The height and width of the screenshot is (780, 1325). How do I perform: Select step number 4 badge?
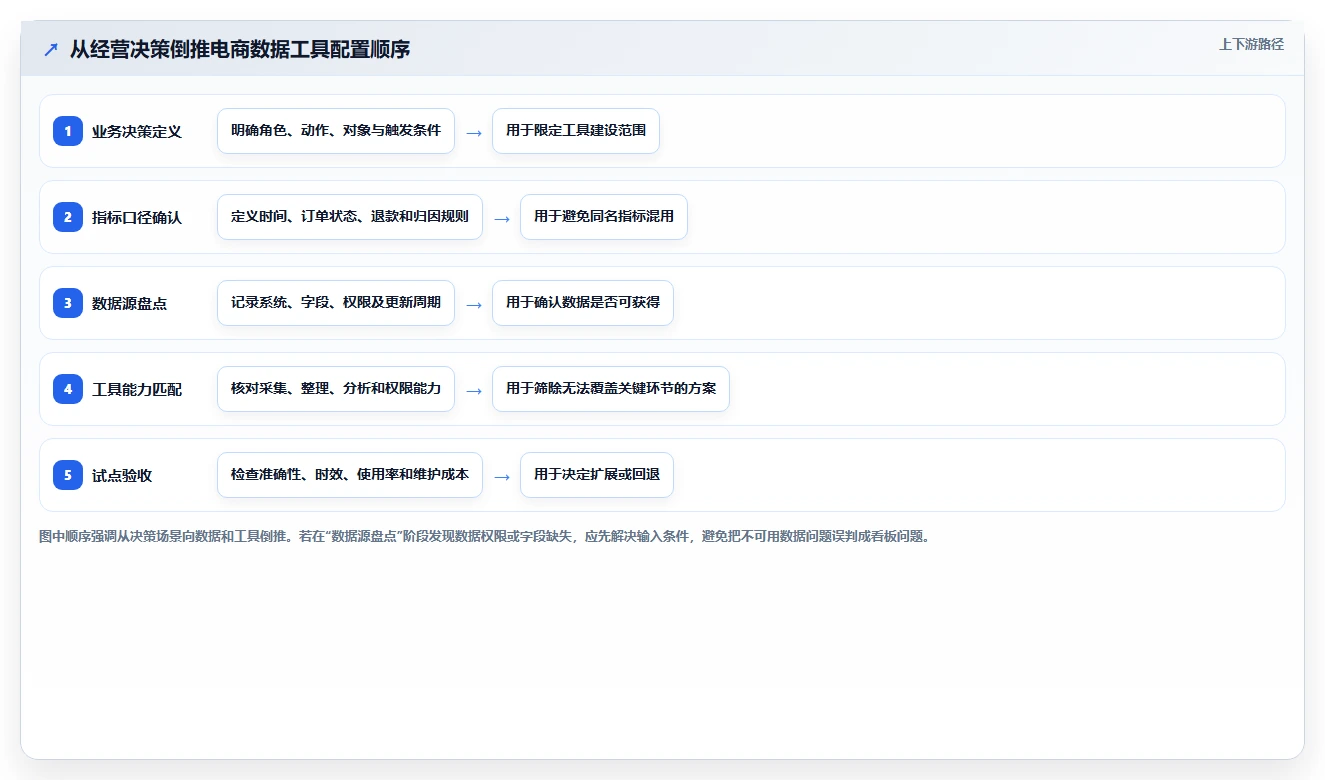[x=68, y=389]
